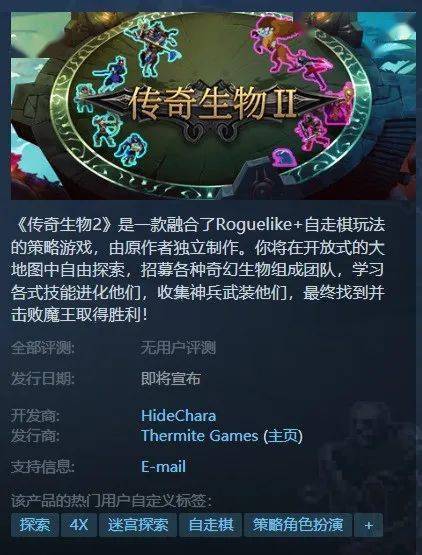This screenshot has width=422, height=555.
Task: Click the 支持信息 label
Action: [43, 467]
